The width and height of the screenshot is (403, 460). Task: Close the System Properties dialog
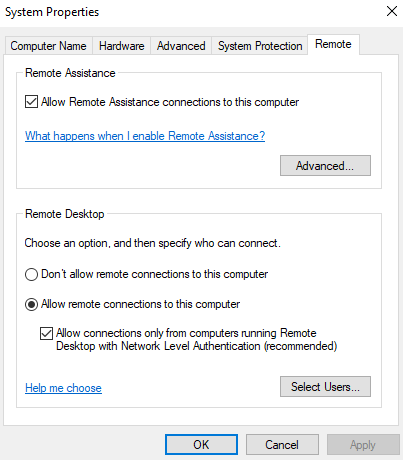coord(392,11)
